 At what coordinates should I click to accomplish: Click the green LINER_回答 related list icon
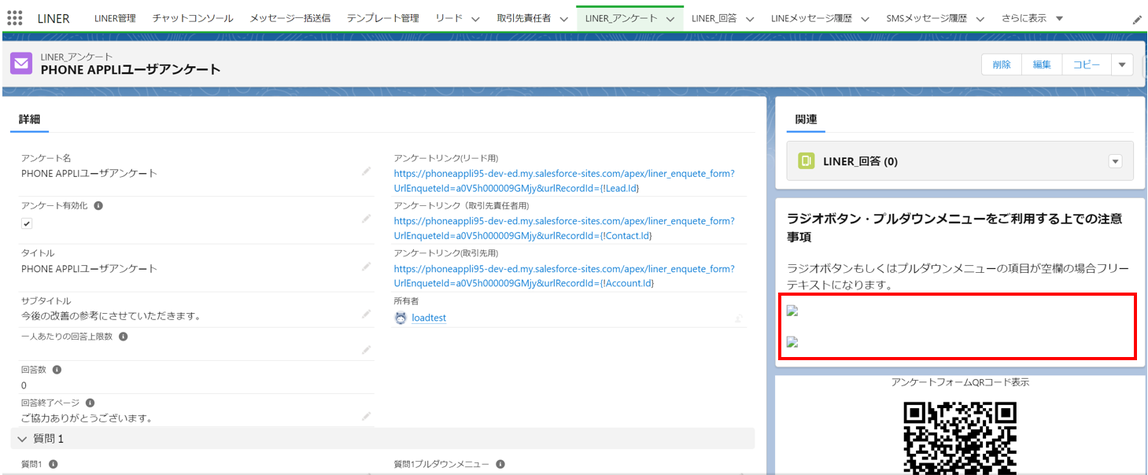click(808, 161)
